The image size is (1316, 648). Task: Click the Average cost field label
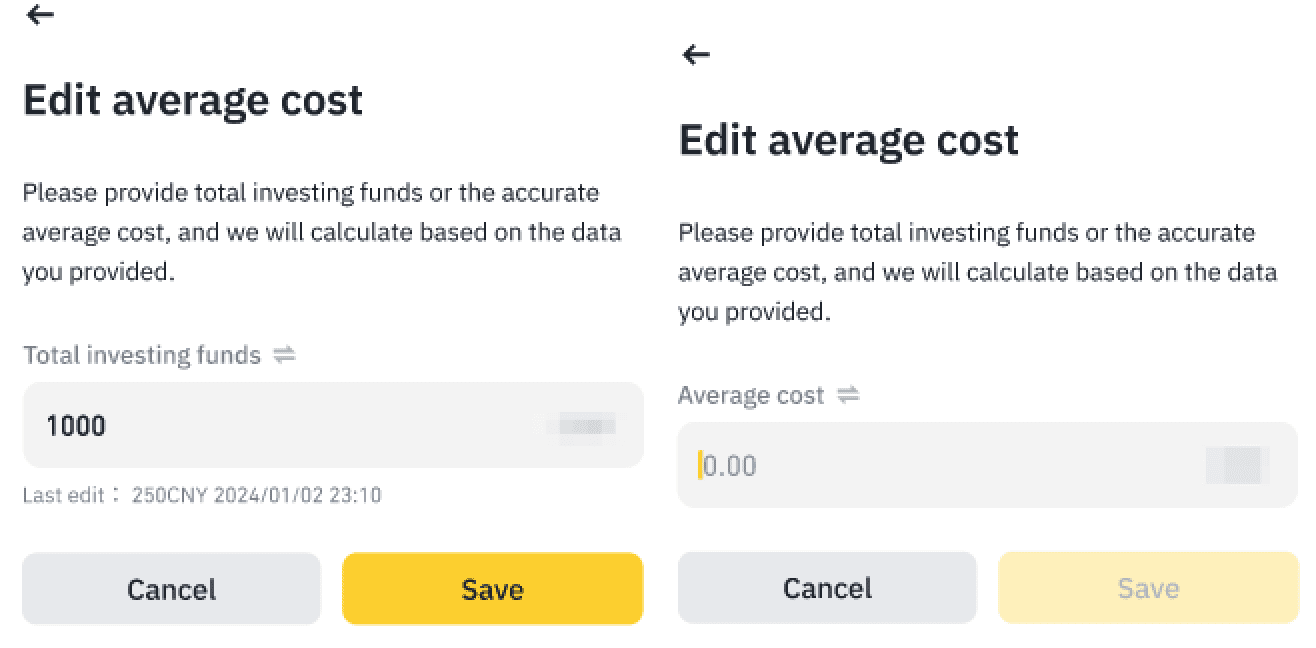pyautogui.click(x=751, y=395)
